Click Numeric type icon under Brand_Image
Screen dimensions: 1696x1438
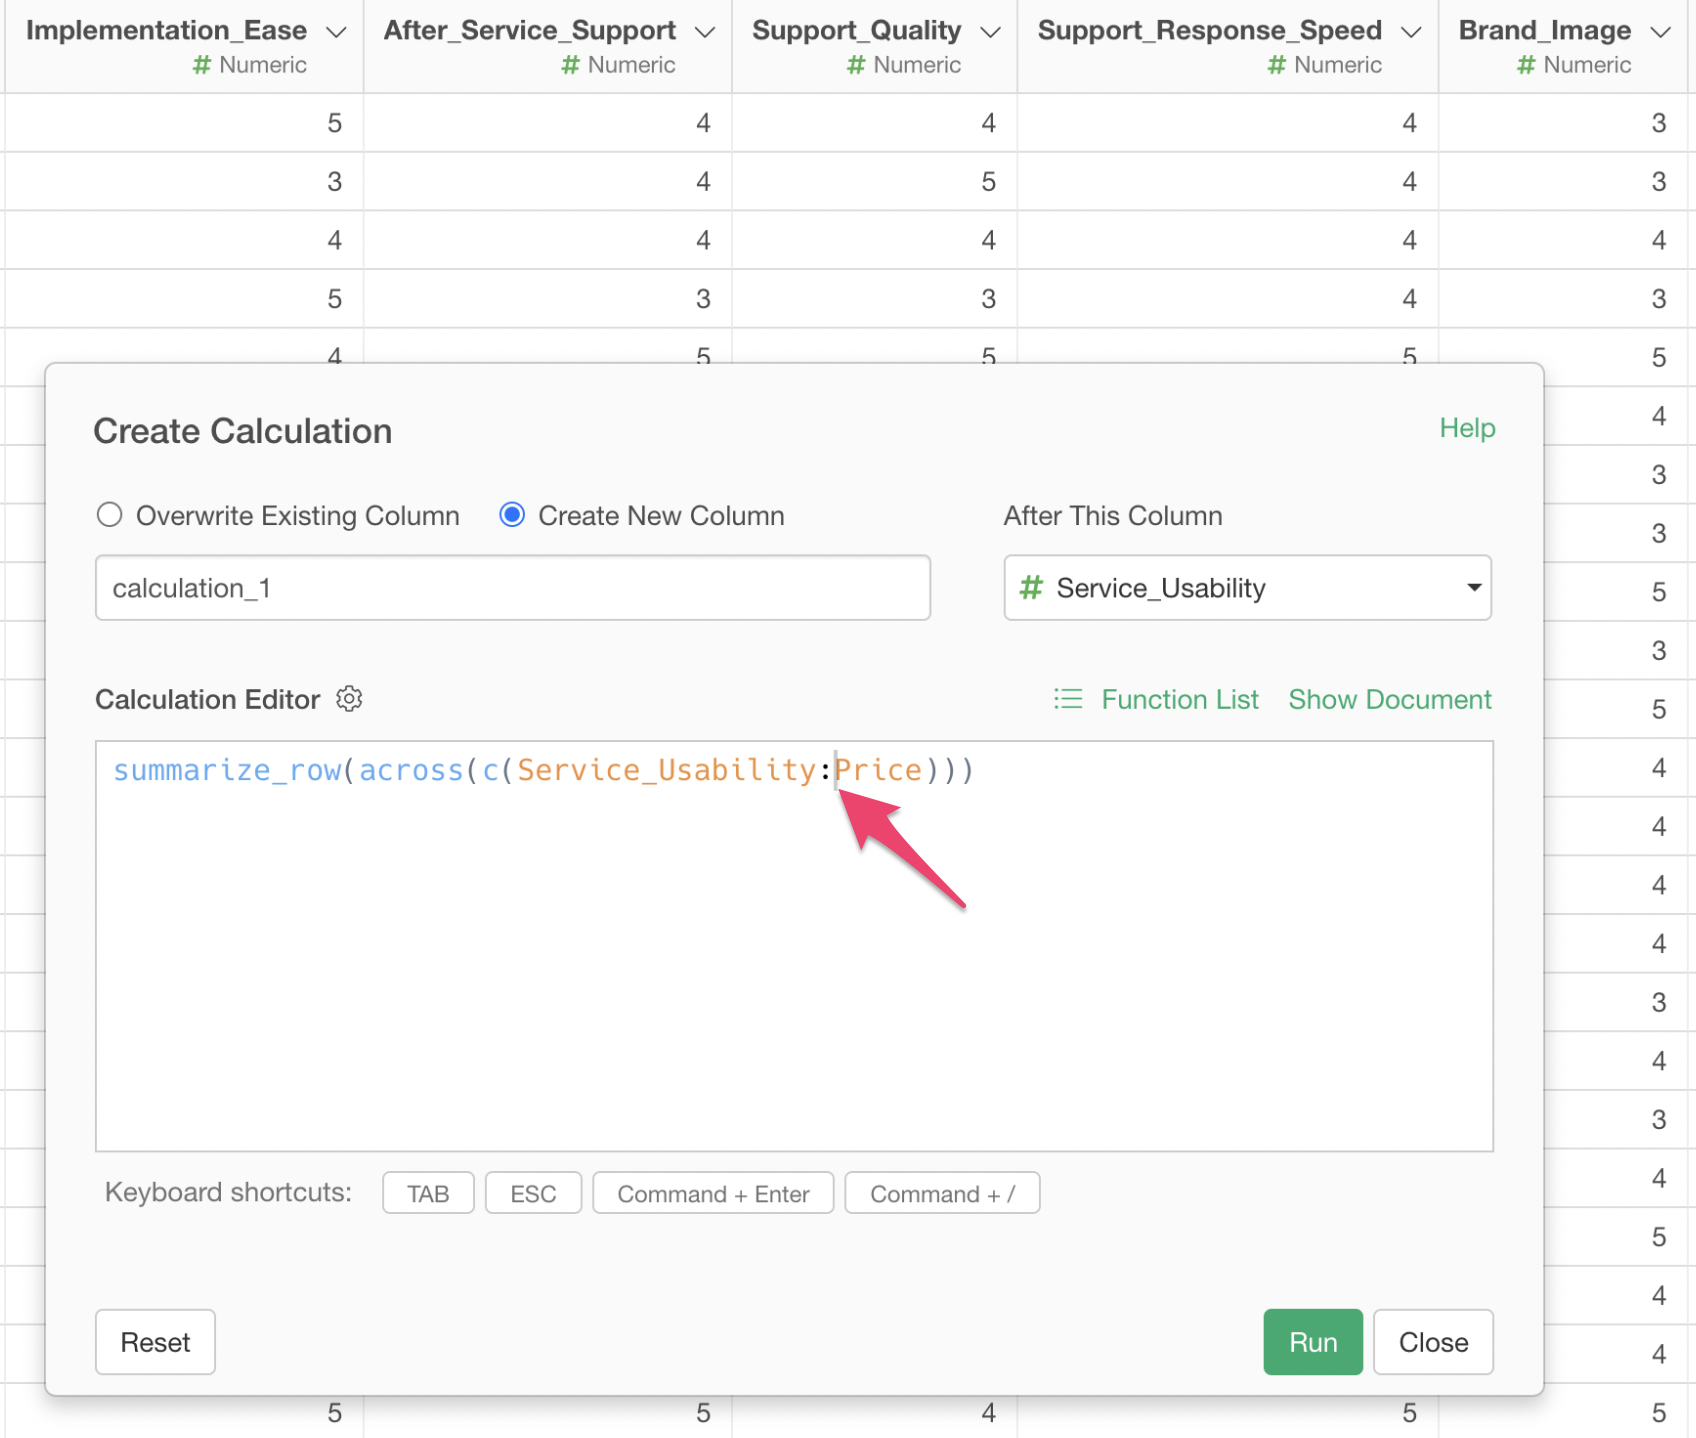pos(1526,65)
